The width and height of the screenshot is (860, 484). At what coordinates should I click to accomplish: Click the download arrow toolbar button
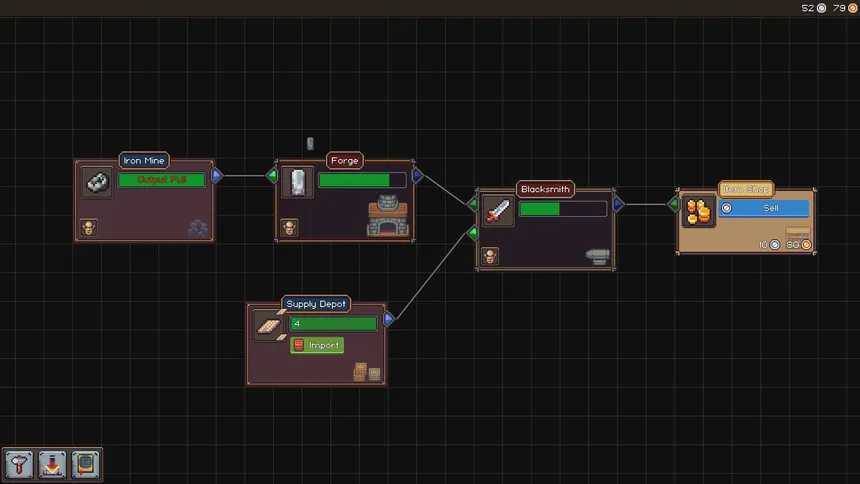52,464
